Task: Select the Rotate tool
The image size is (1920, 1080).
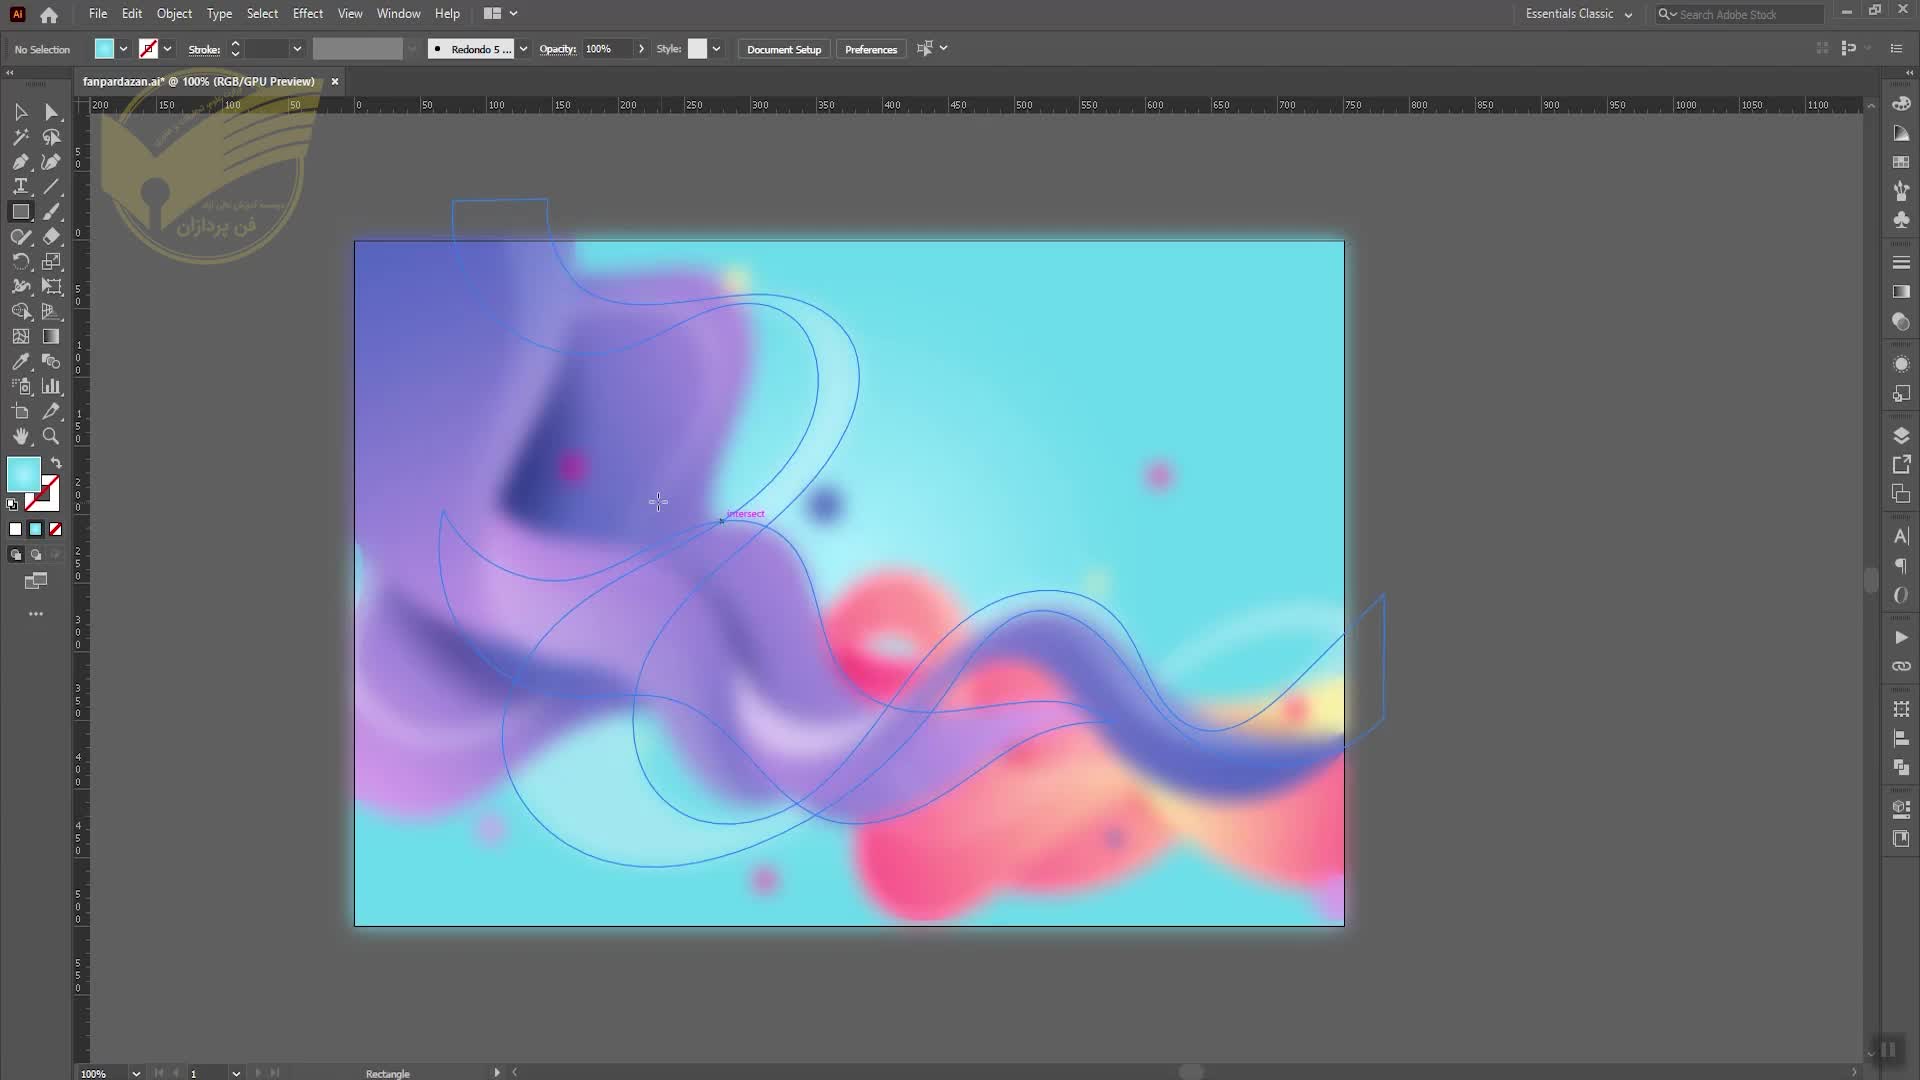Action: (20, 262)
